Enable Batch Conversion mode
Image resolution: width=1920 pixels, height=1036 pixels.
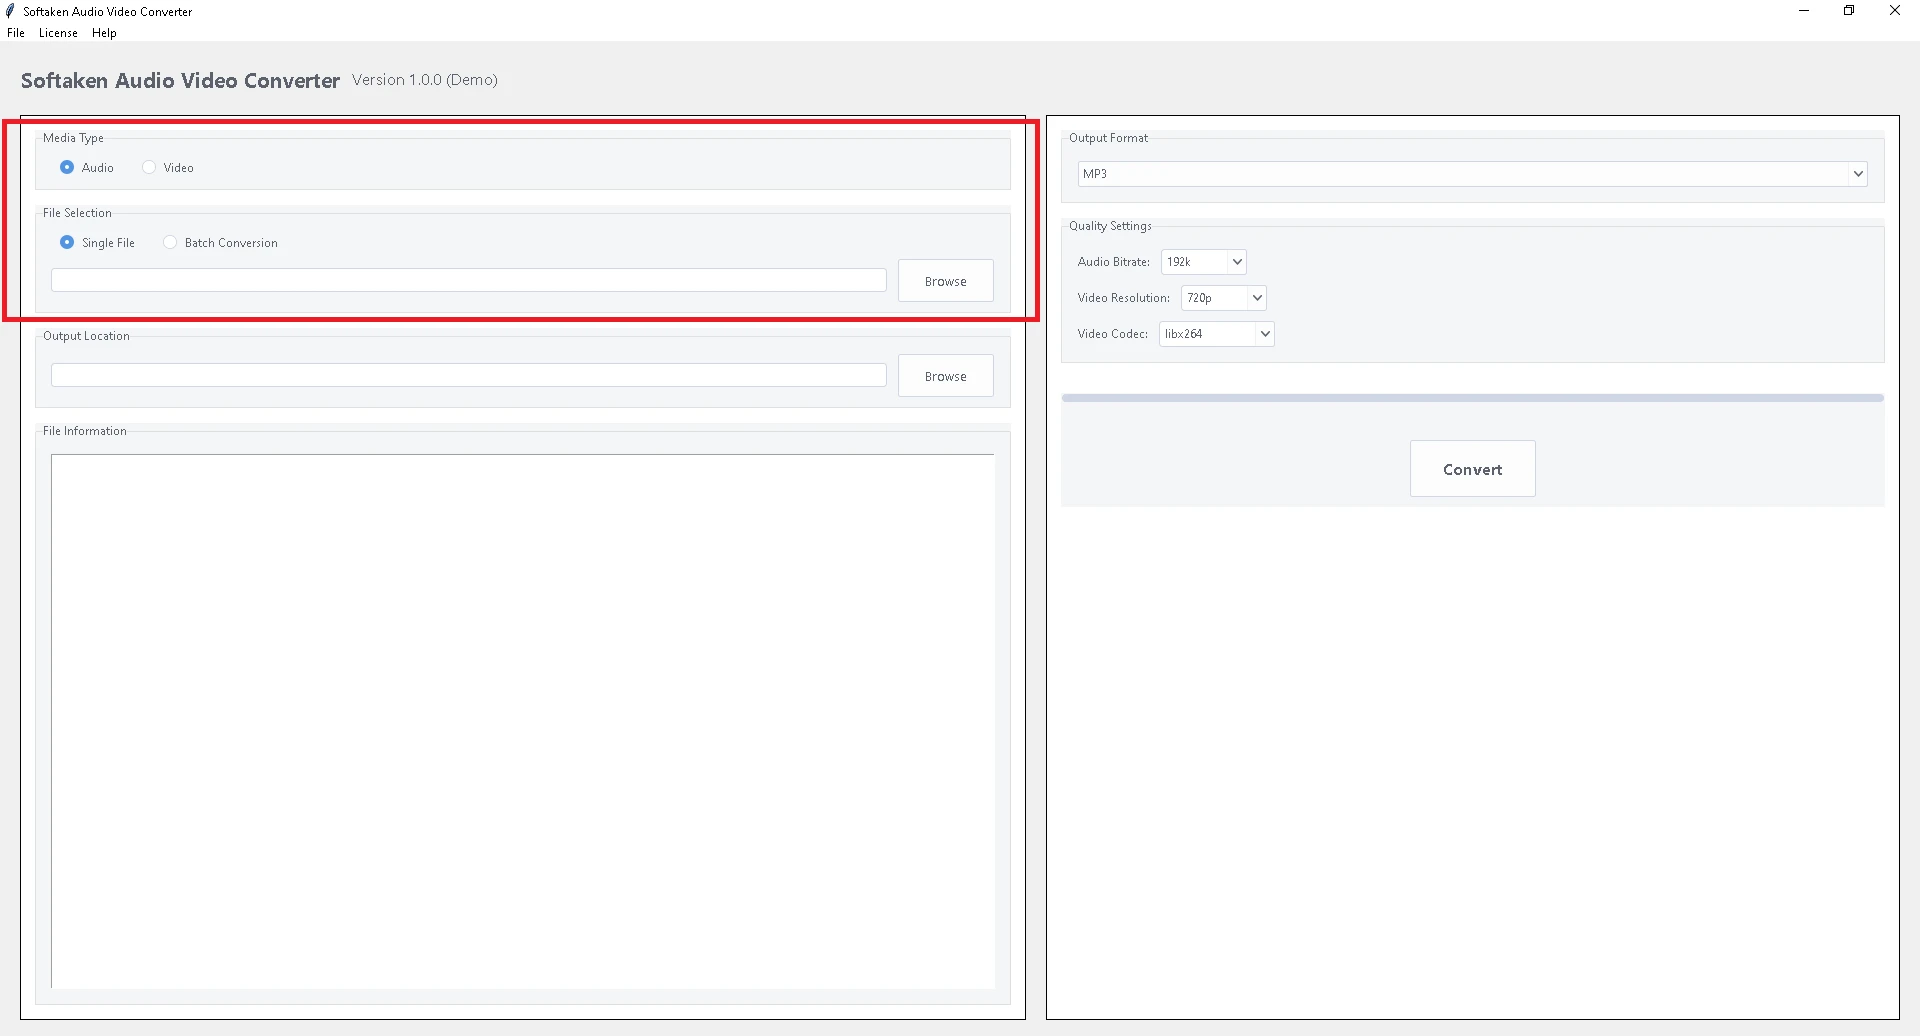coord(169,242)
